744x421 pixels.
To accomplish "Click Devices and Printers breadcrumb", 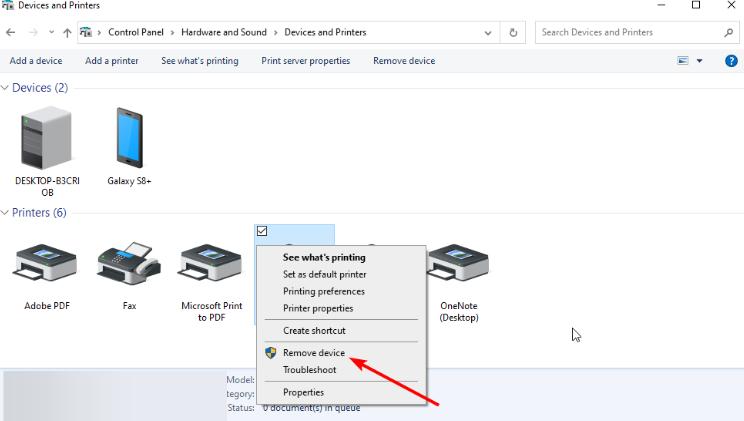I will click(x=326, y=32).
